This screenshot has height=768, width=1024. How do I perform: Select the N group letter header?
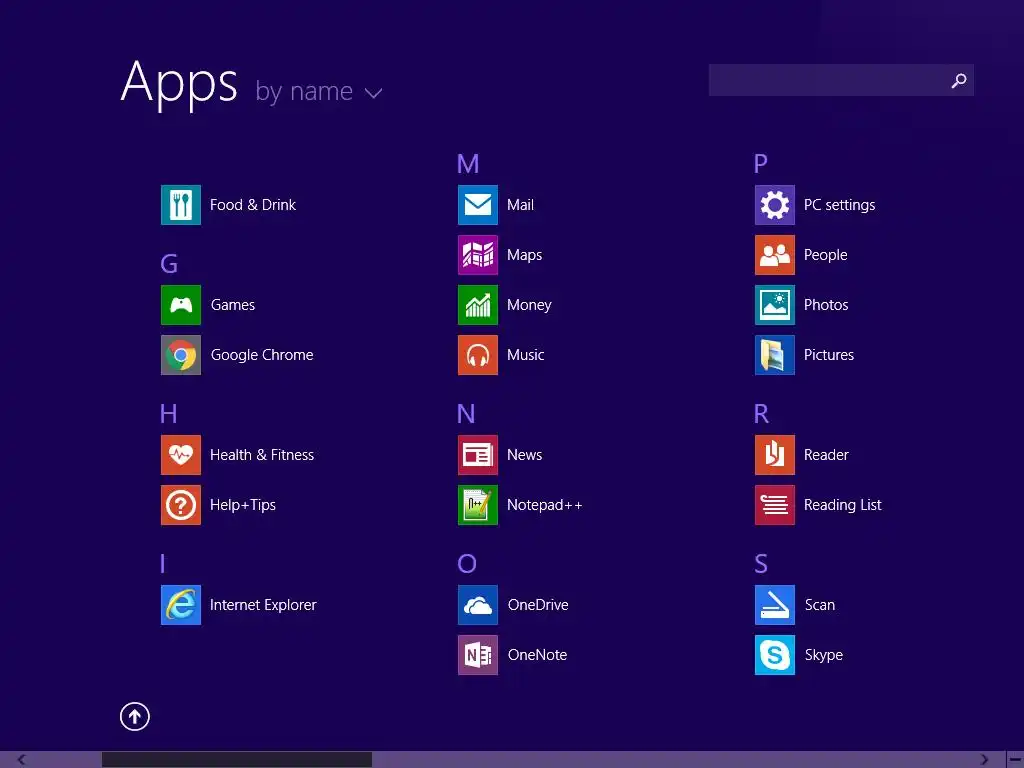pos(466,414)
